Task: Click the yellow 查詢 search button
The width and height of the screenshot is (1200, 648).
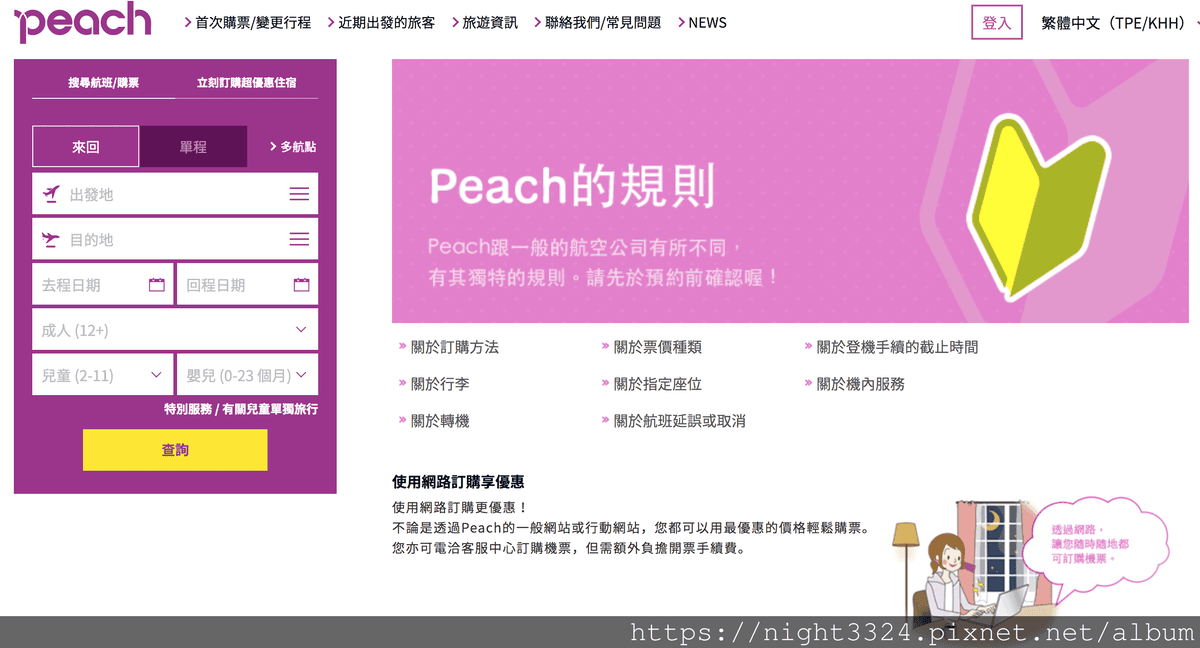Action: click(x=175, y=450)
